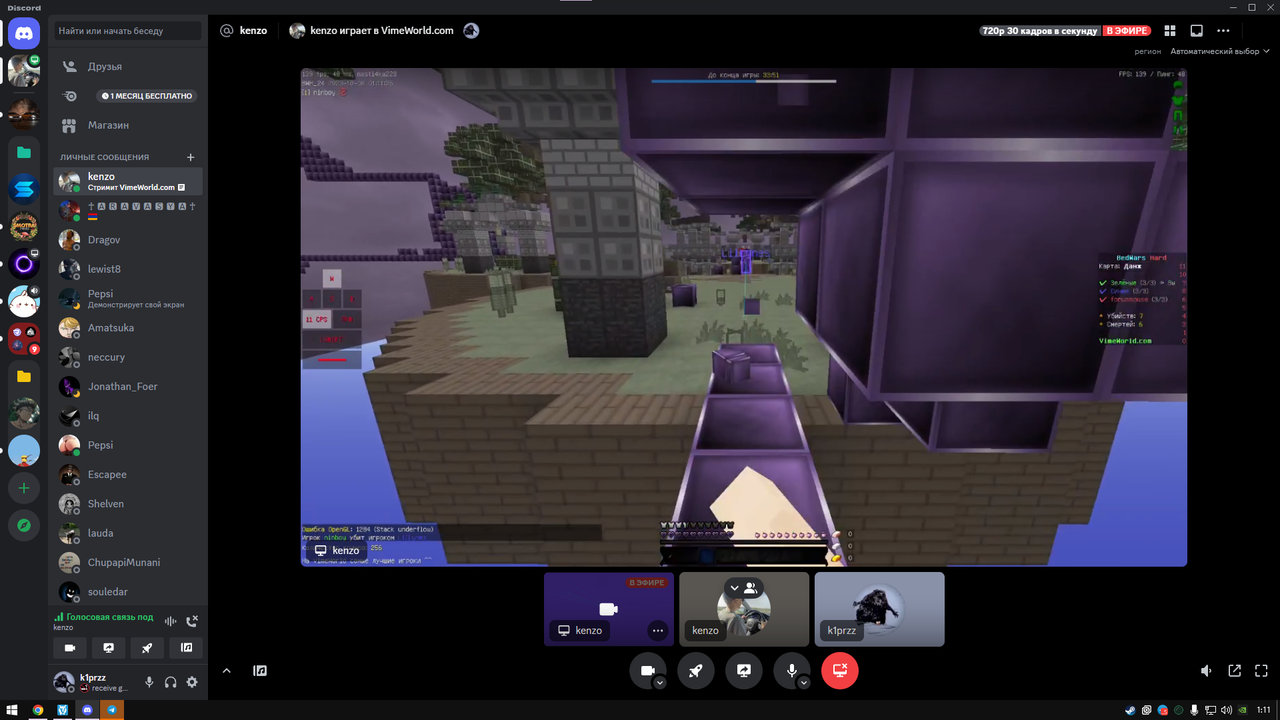The height and width of the screenshot is (720, 1280).
Task: Turn on camera in the voice panel
Action: pos(70,648)
